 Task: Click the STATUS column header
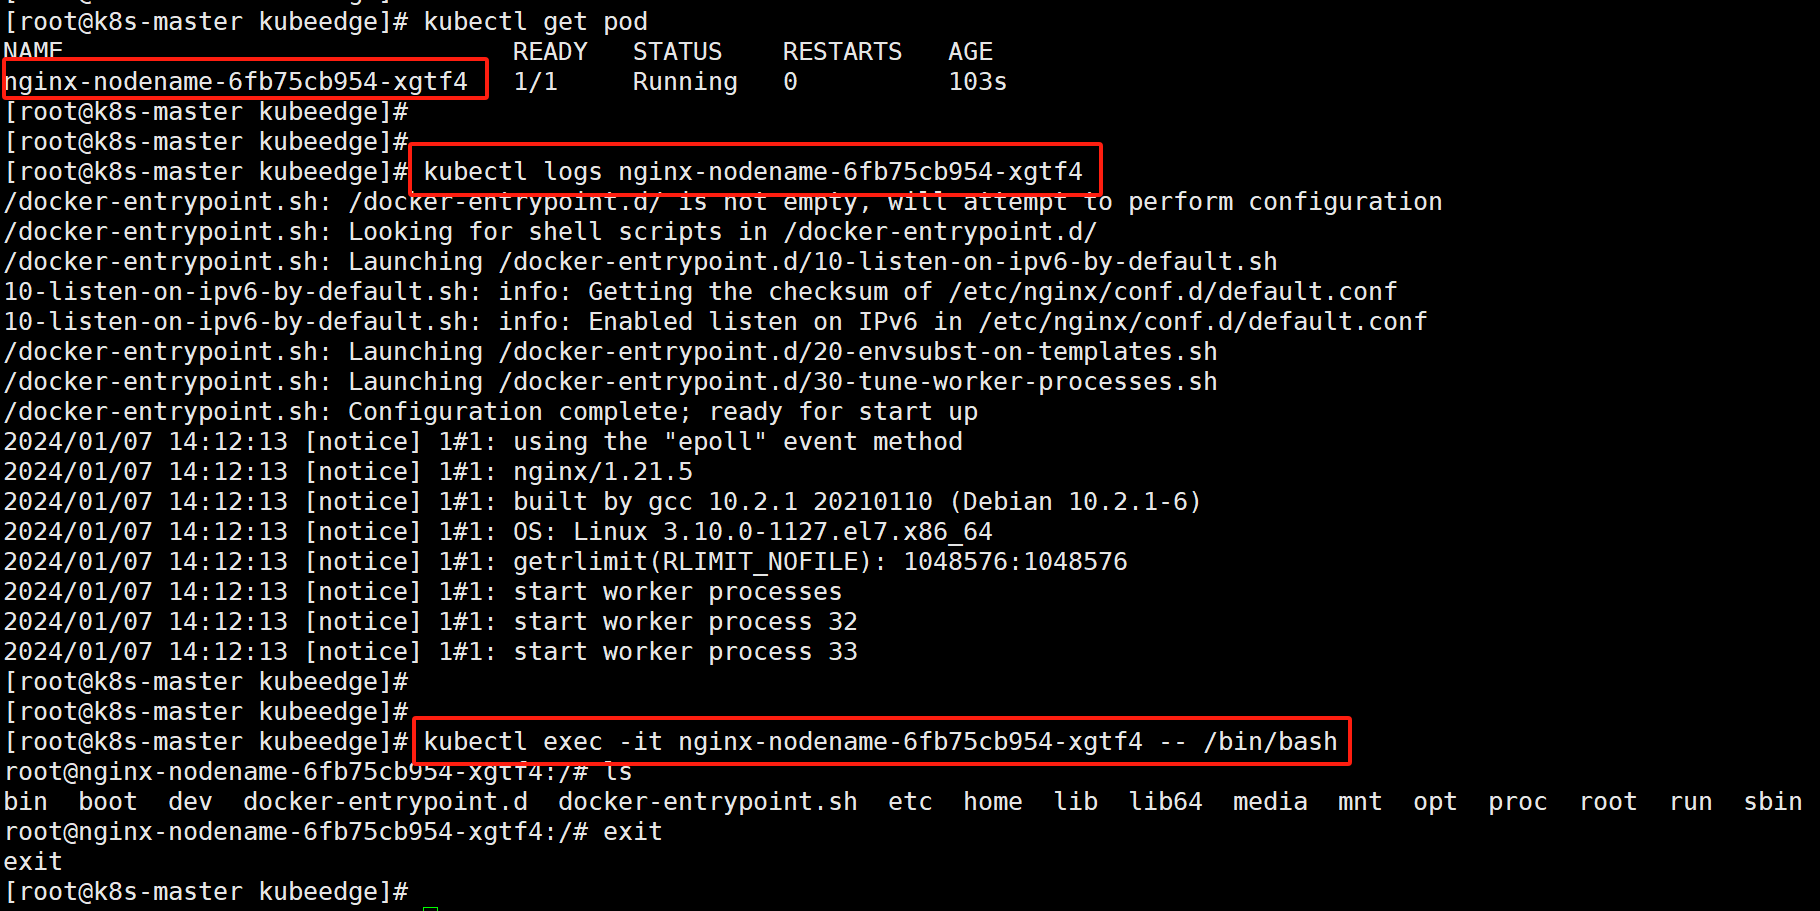point(677,51)
